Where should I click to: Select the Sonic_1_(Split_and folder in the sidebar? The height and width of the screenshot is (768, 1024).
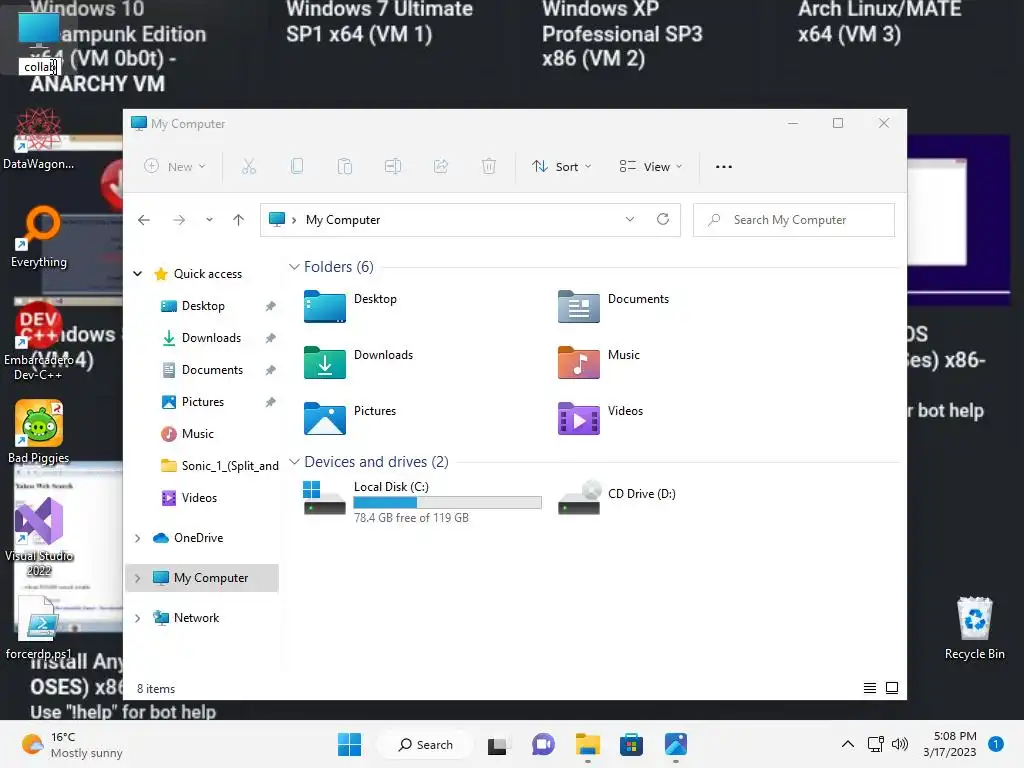pyautogui.click(x=219, y=466)
